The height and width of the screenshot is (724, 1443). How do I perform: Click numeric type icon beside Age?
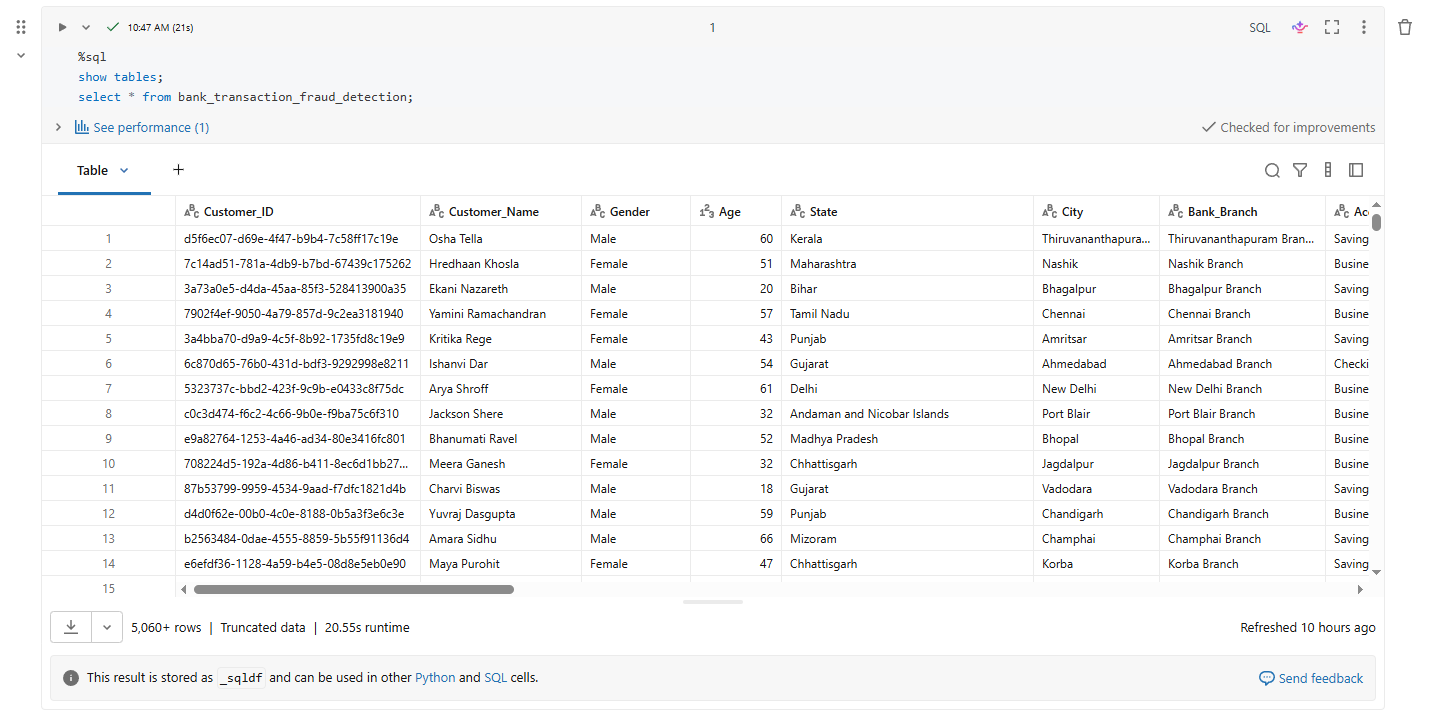point(706,212)
